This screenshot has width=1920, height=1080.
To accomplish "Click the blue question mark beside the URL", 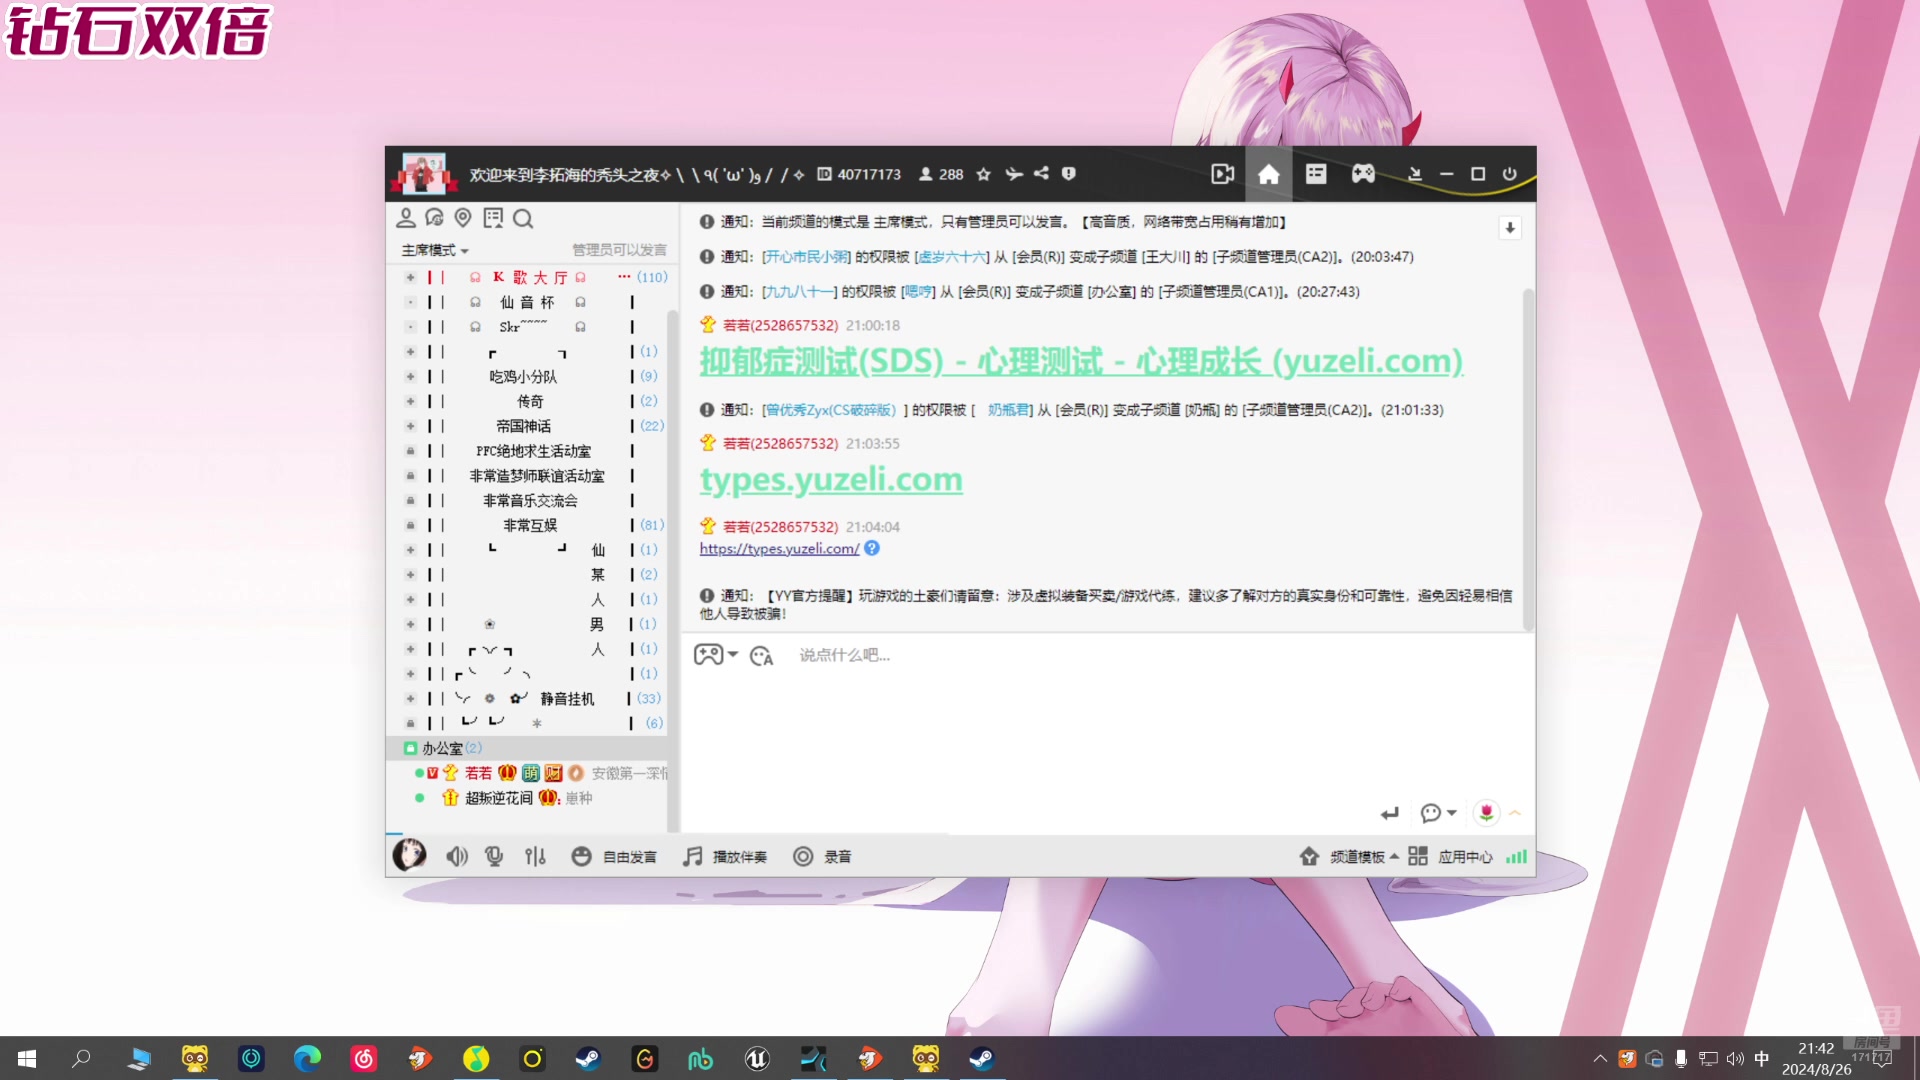I will coord(872,548).
